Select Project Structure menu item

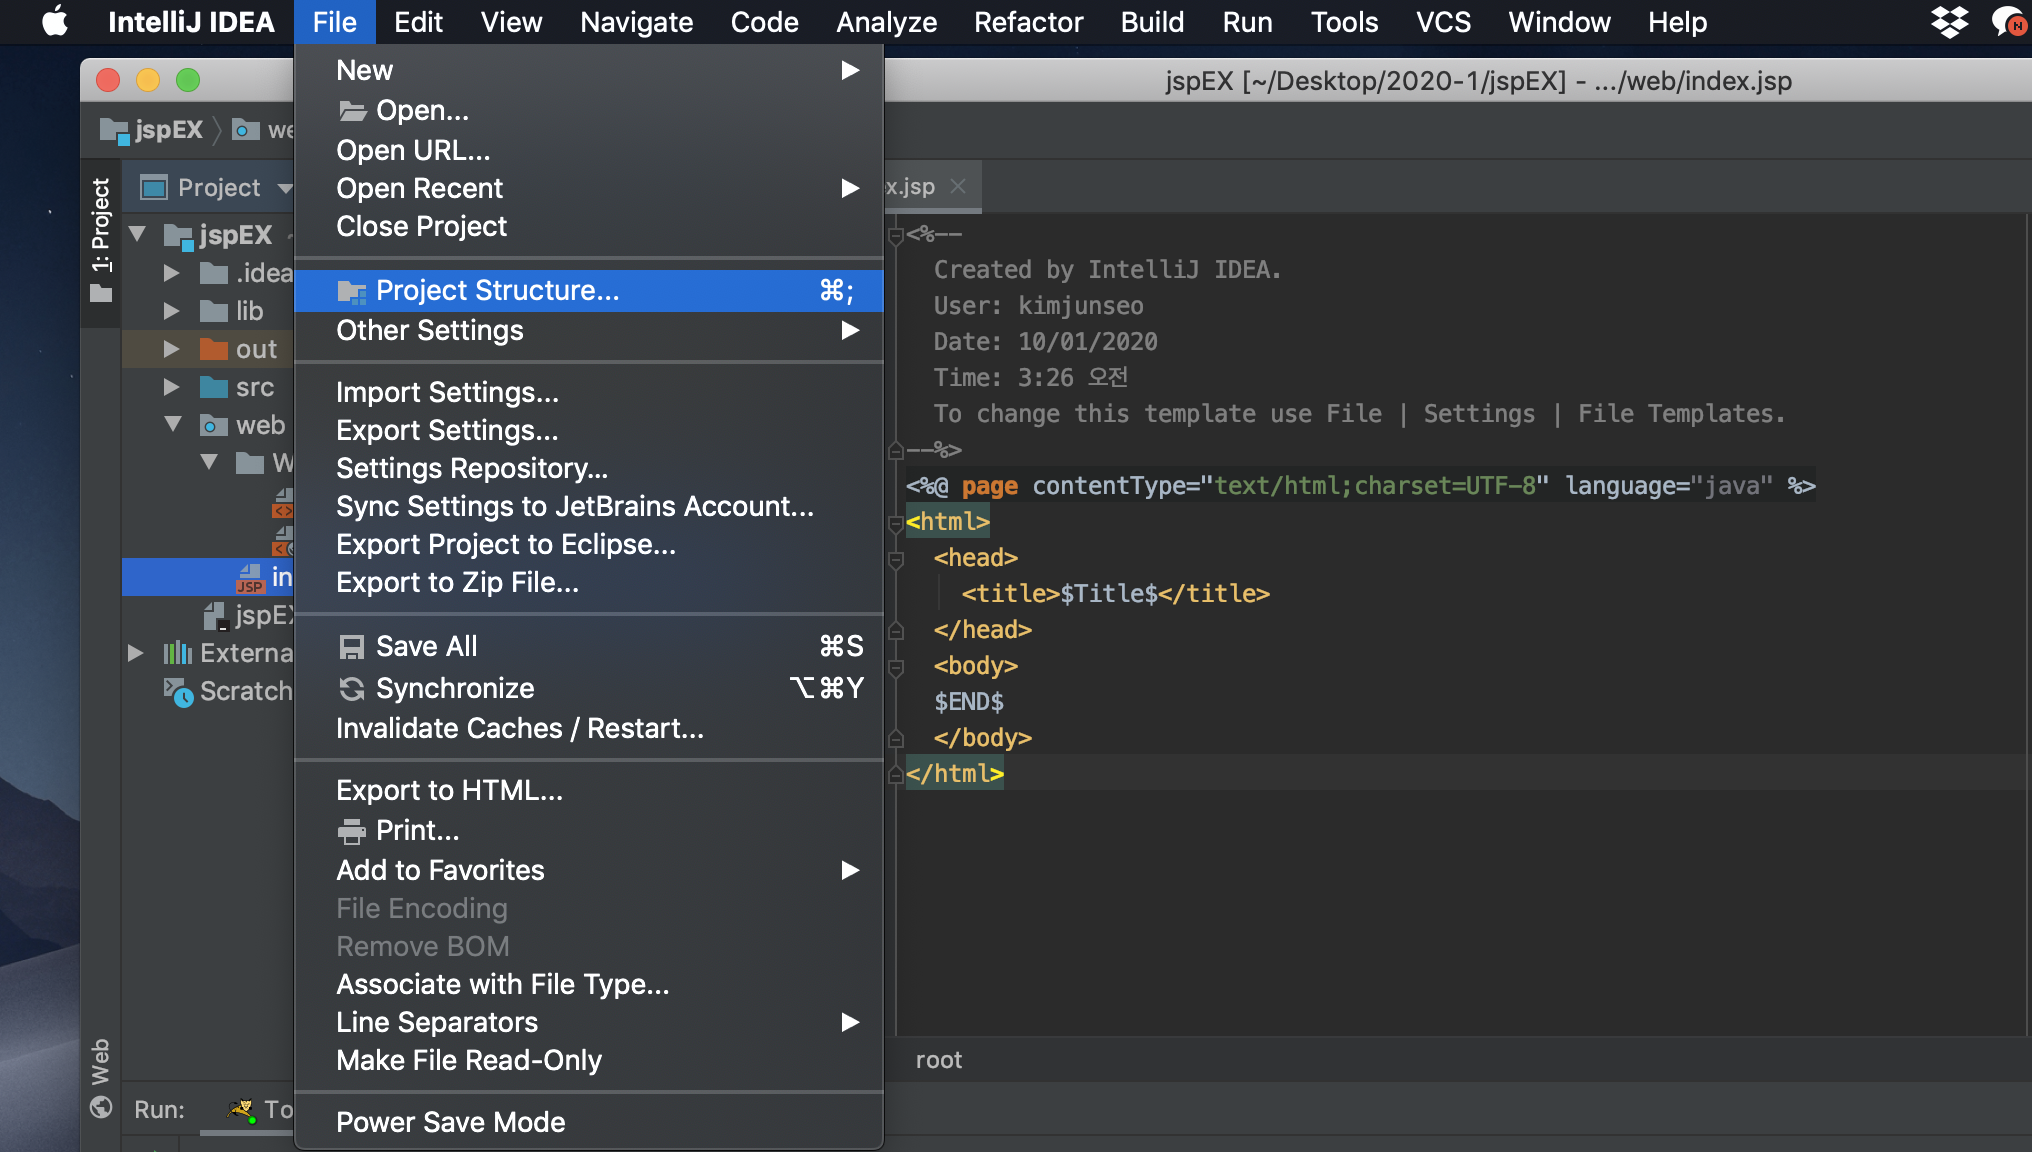coord(589,291)
